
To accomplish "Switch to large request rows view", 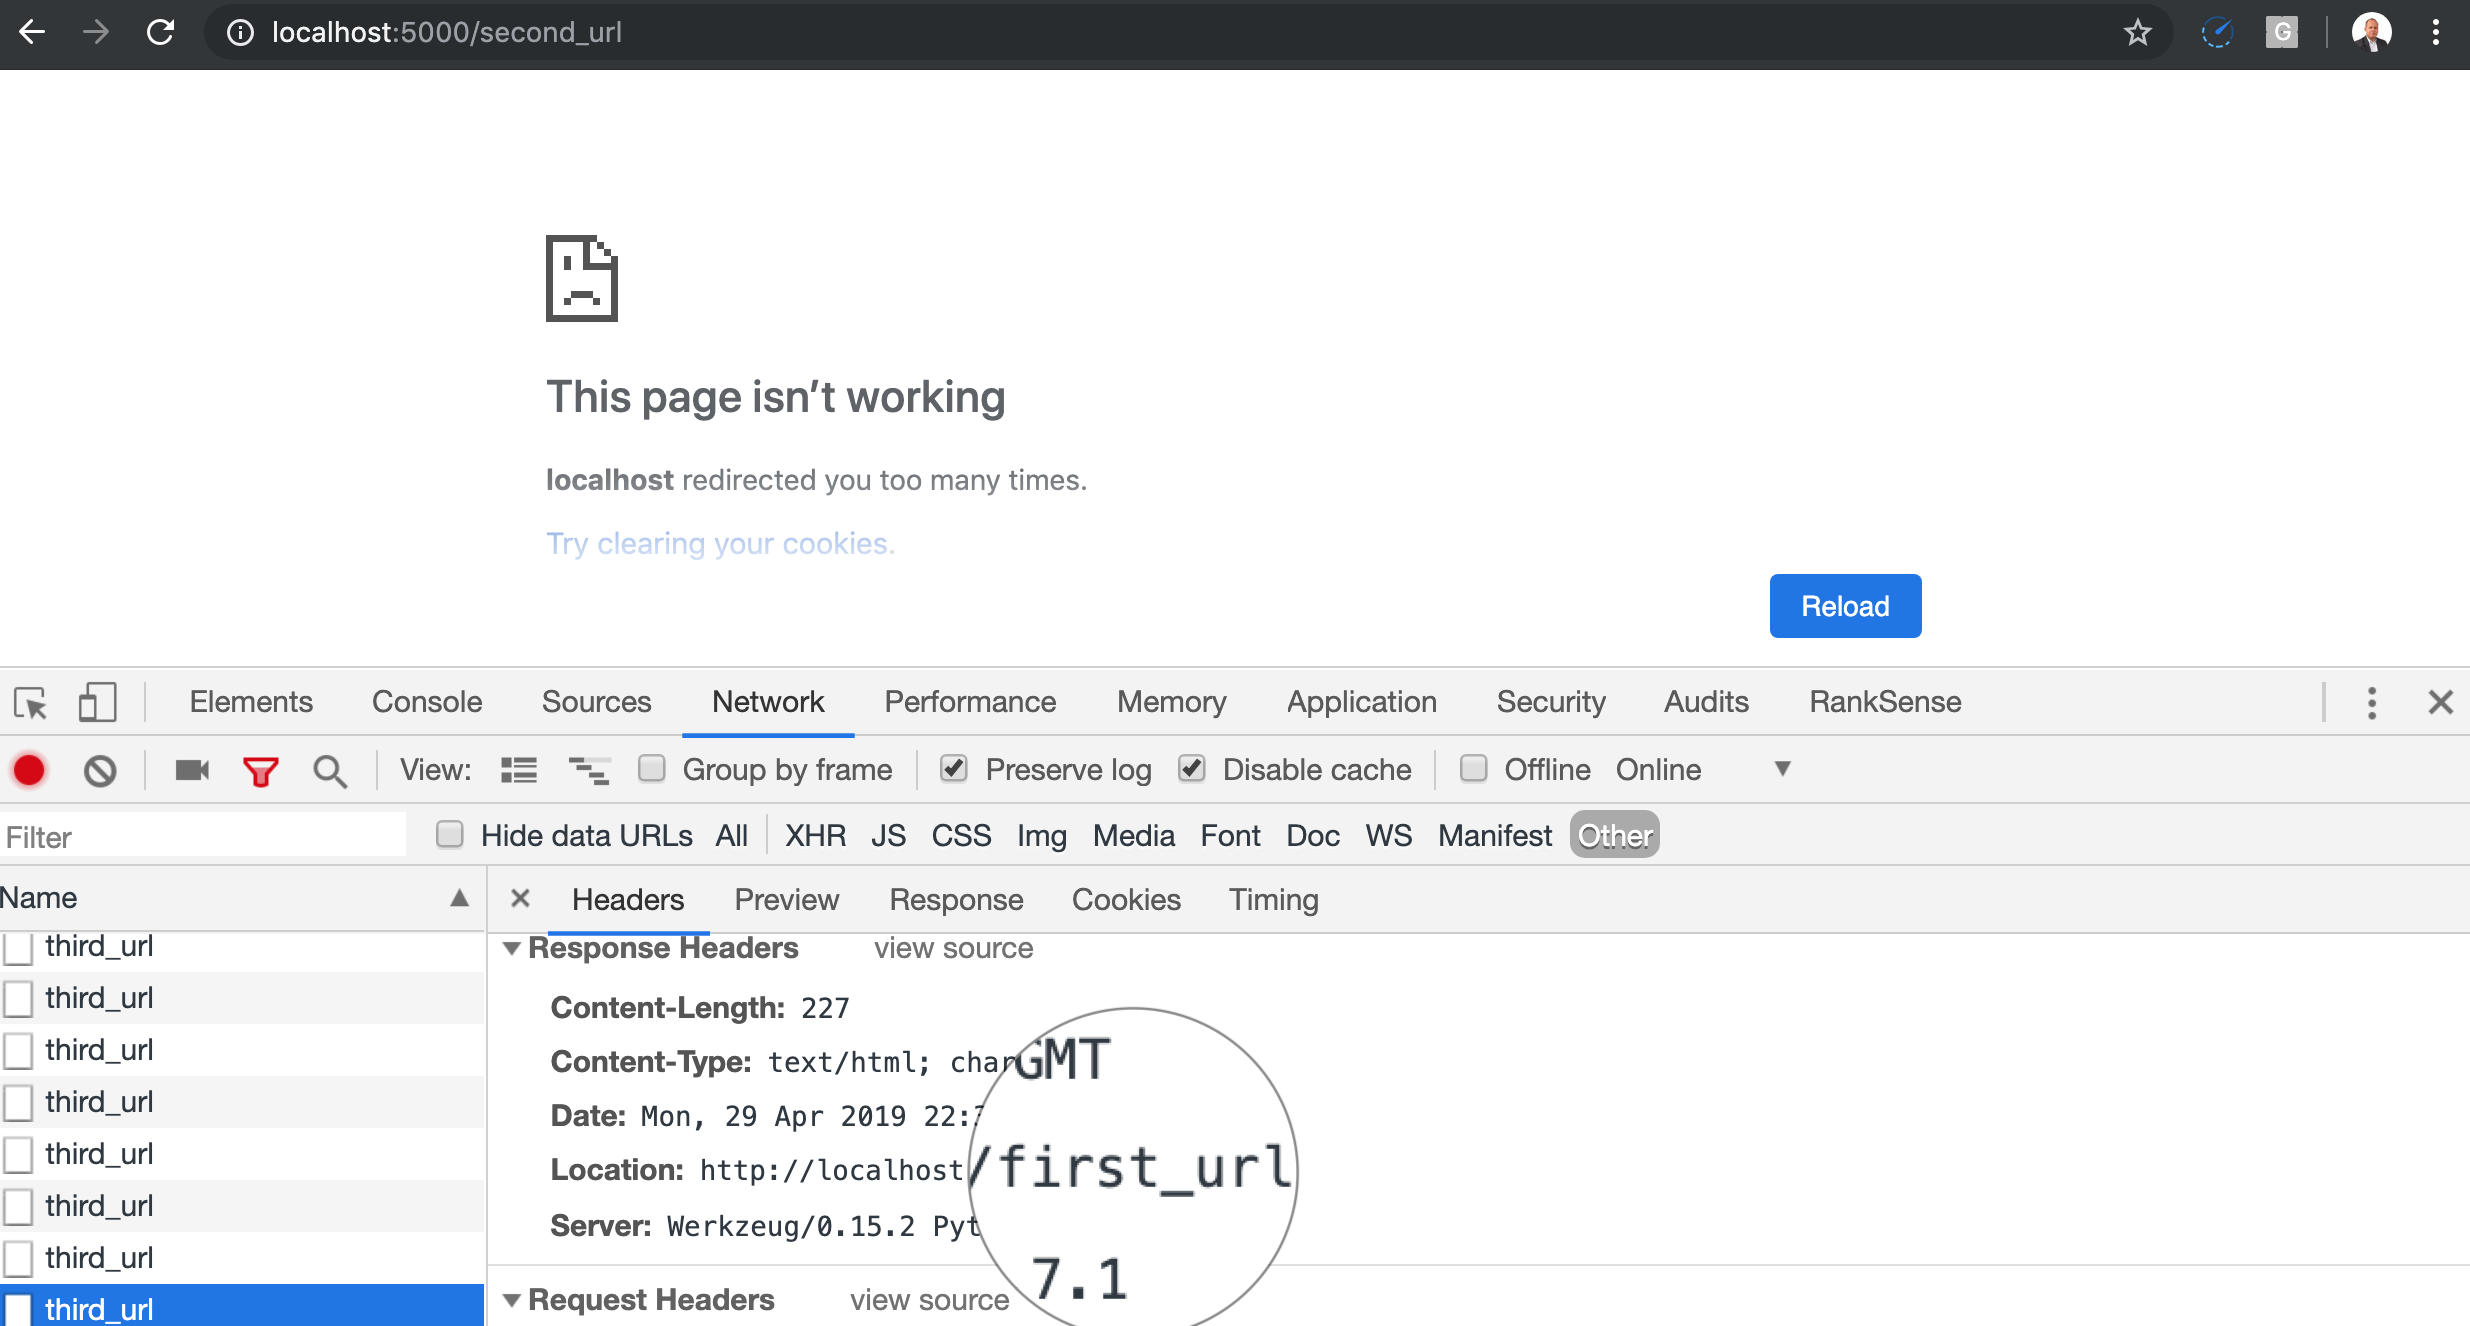I will (x=589, y=769).
